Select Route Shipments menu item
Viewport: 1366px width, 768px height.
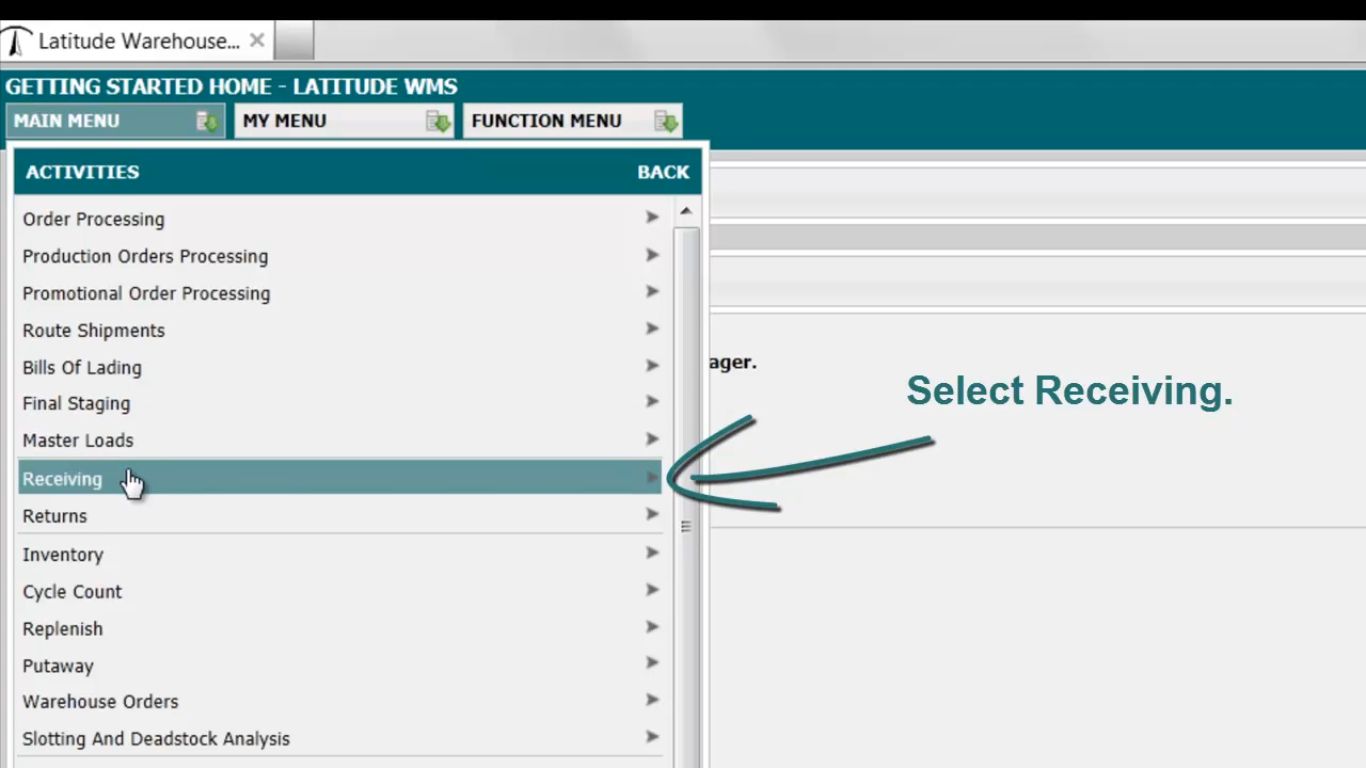(x=340, y=330)
